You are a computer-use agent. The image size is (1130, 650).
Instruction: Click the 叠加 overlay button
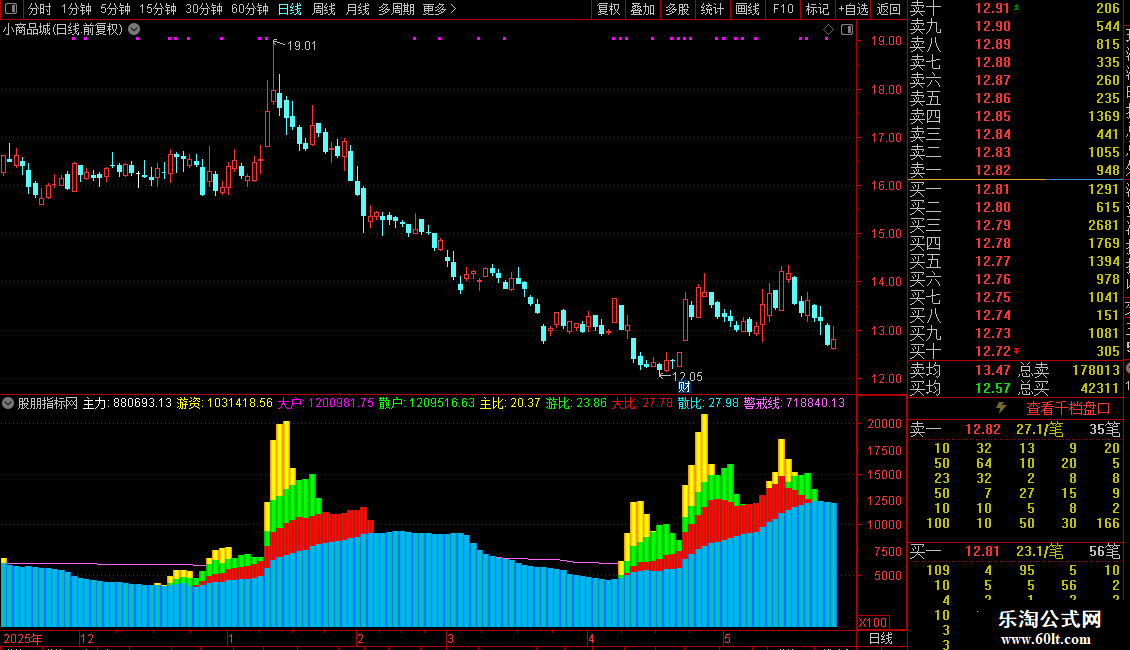click(x=642, y=9)
